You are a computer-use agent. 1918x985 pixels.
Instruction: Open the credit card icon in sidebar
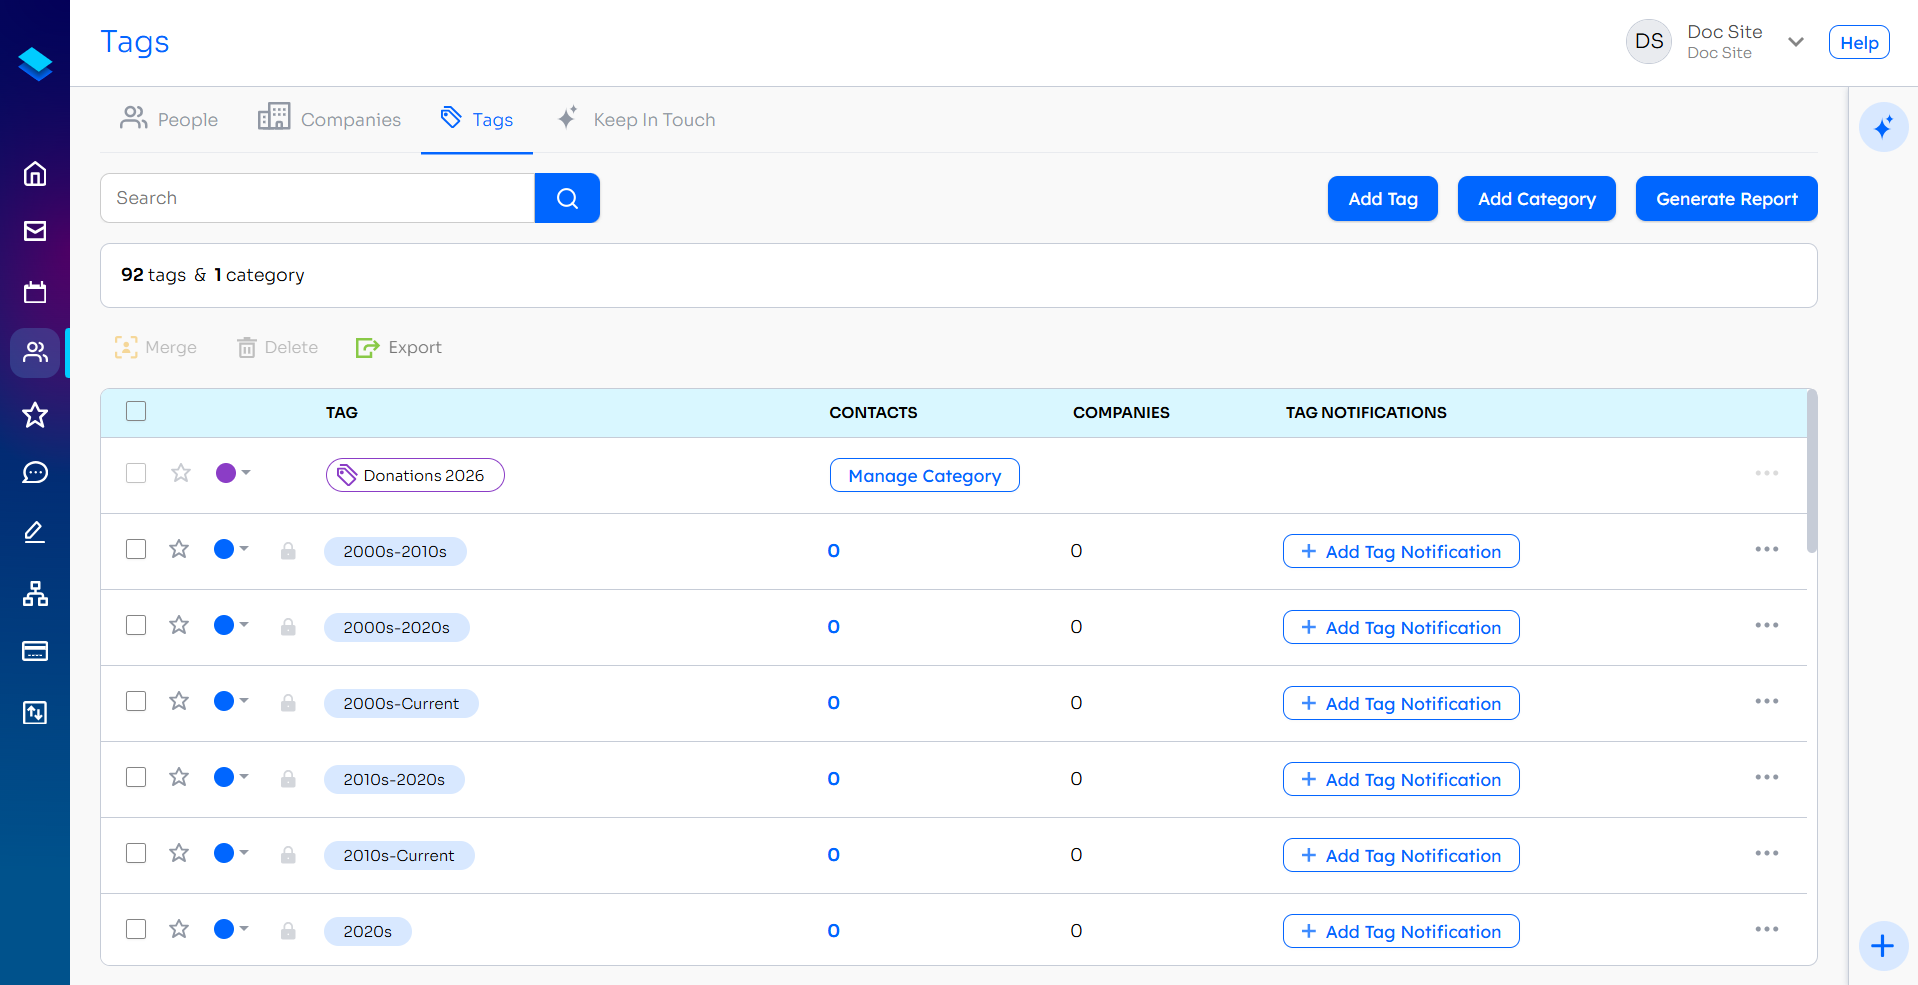coord(35,651)
